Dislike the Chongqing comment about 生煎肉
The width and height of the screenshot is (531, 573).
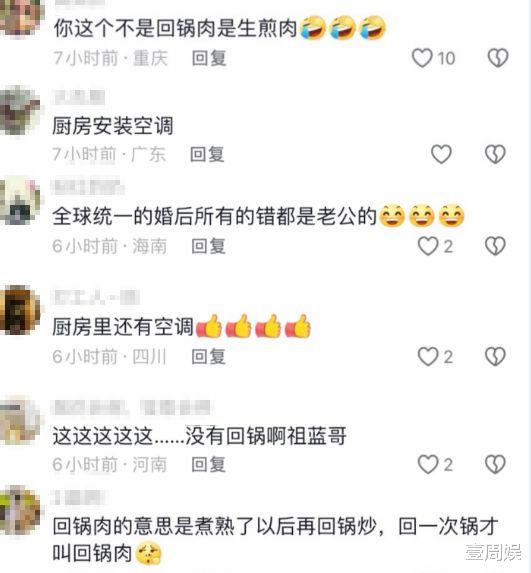coord(498,58)
